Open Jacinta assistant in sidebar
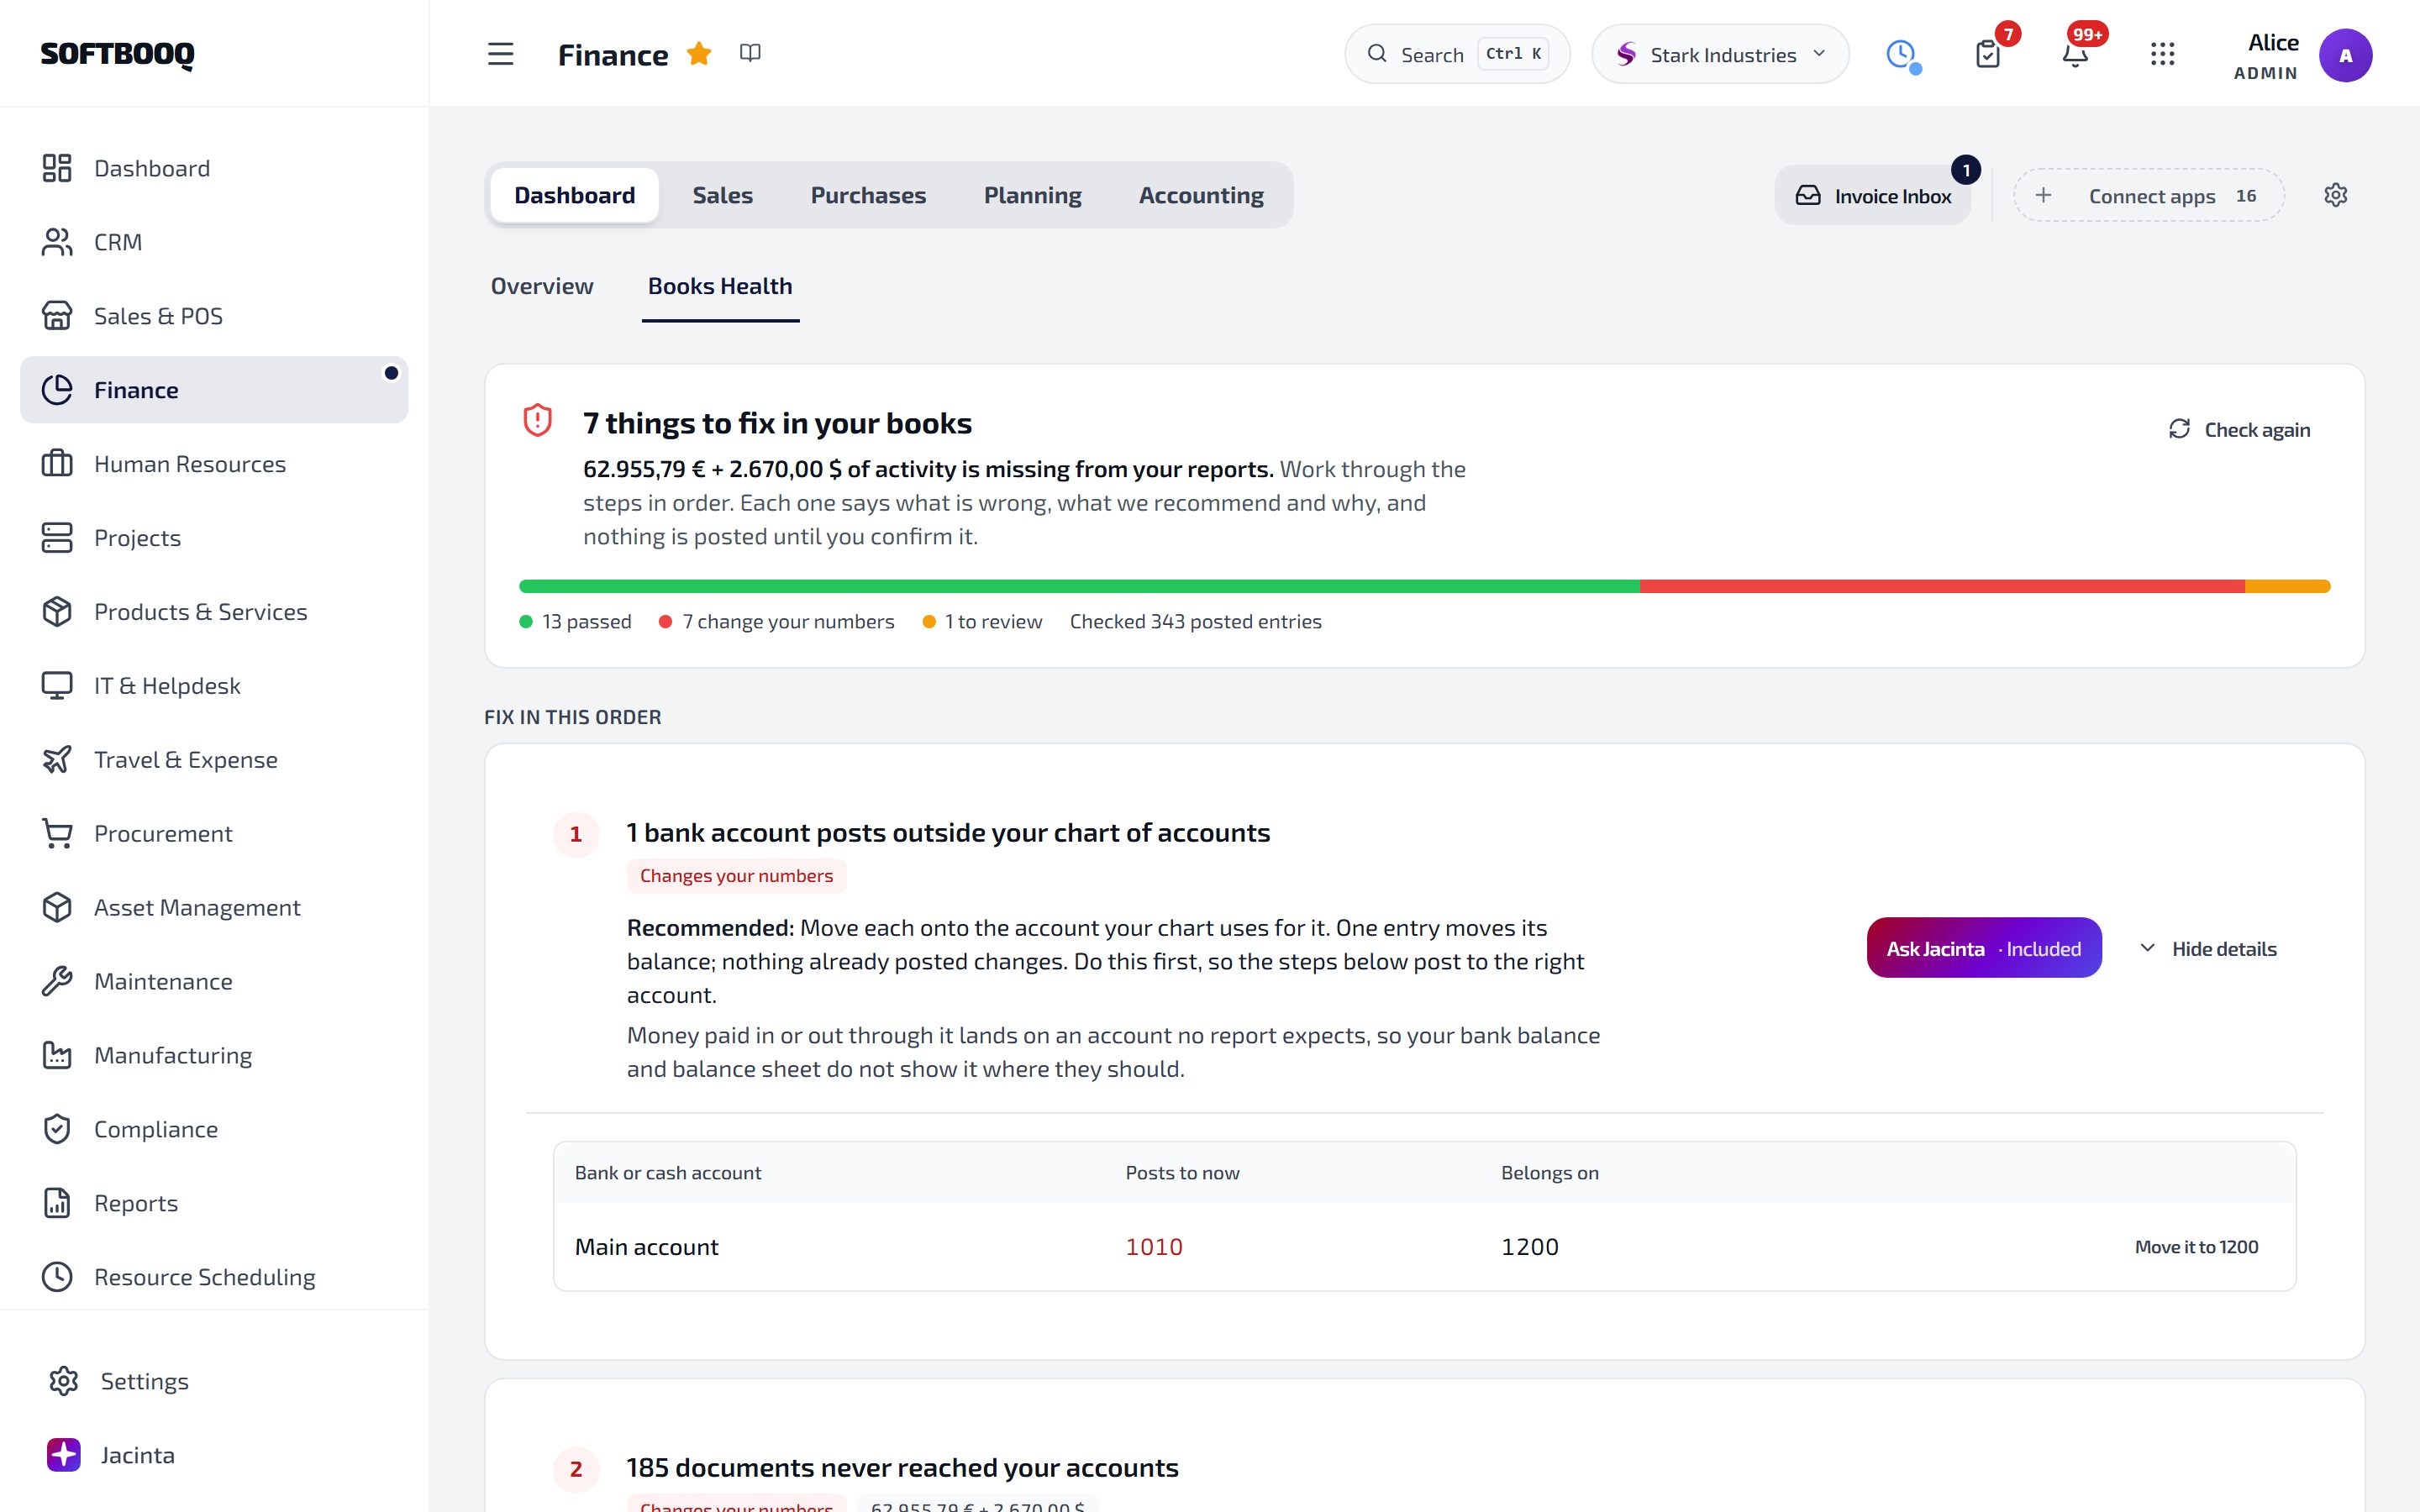This screenshot has height=1512, width=2420. [214, 1455]
